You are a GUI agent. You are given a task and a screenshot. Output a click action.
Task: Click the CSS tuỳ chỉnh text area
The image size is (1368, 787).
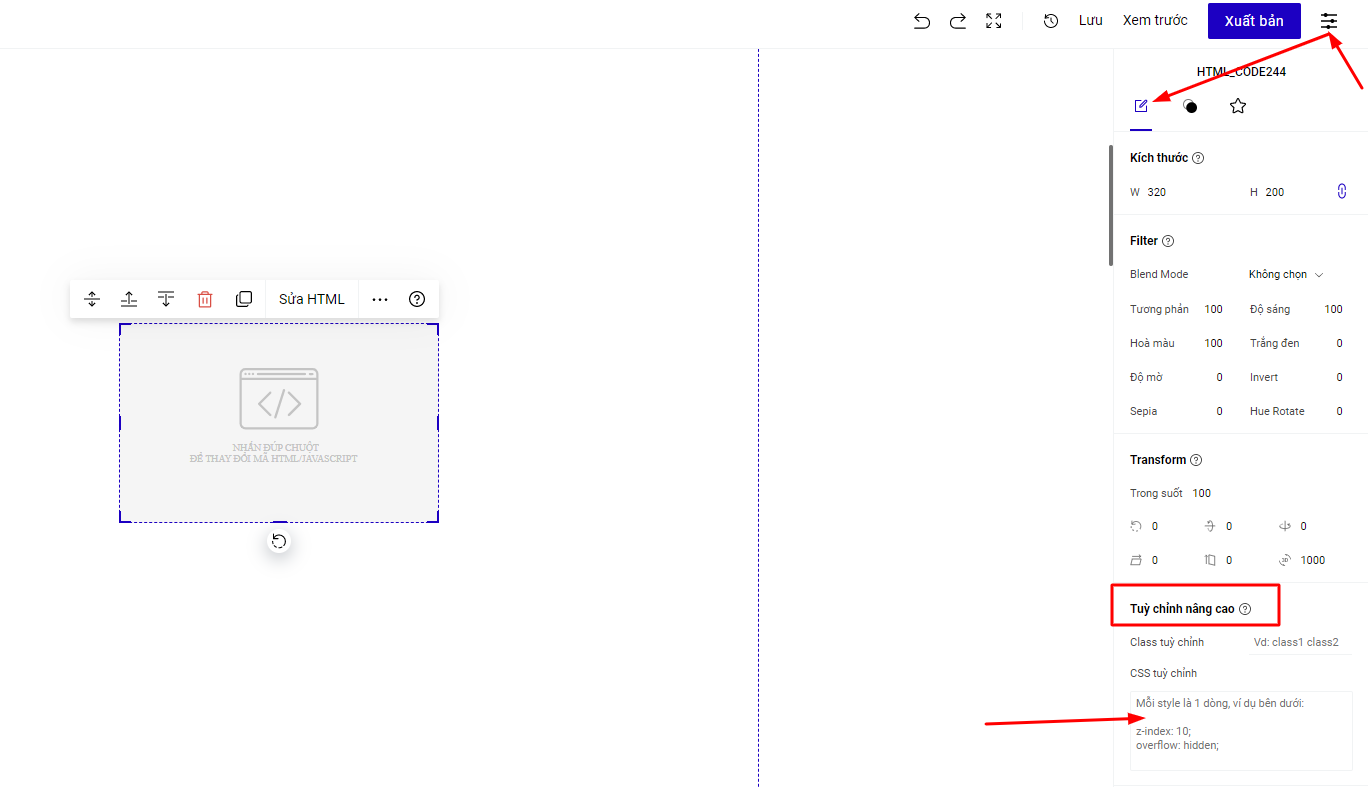1241,730
